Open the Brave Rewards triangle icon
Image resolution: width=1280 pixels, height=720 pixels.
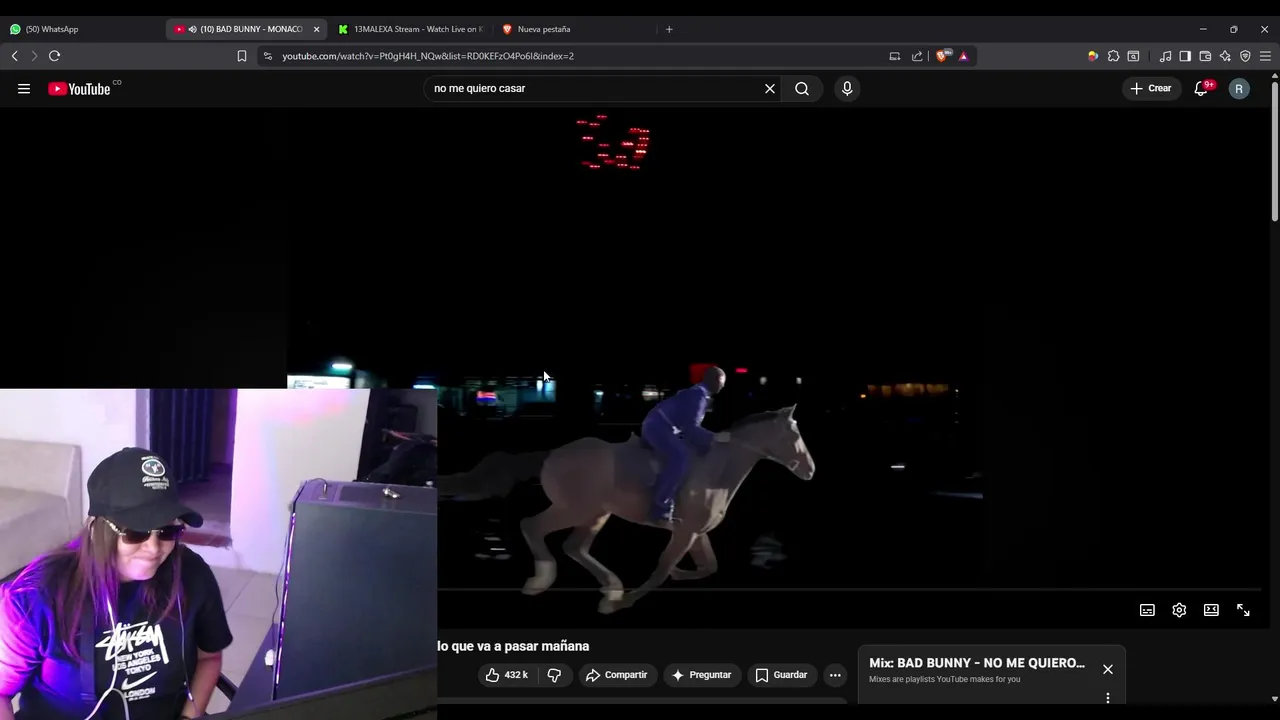[964, 56]
